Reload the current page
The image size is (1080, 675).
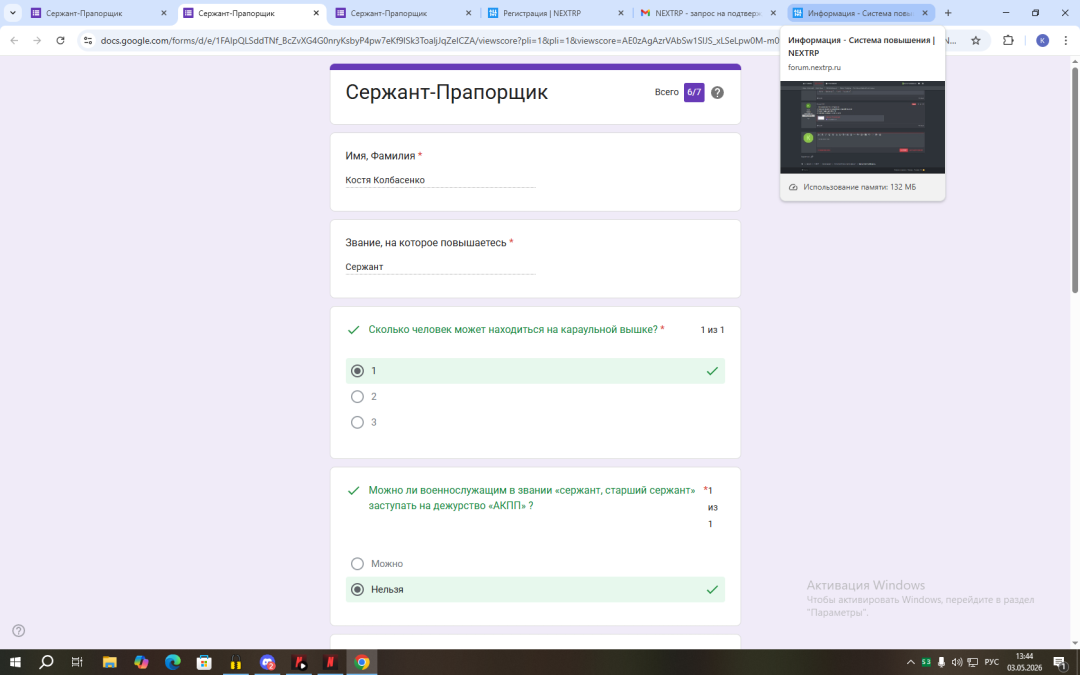tap(61, 41)
